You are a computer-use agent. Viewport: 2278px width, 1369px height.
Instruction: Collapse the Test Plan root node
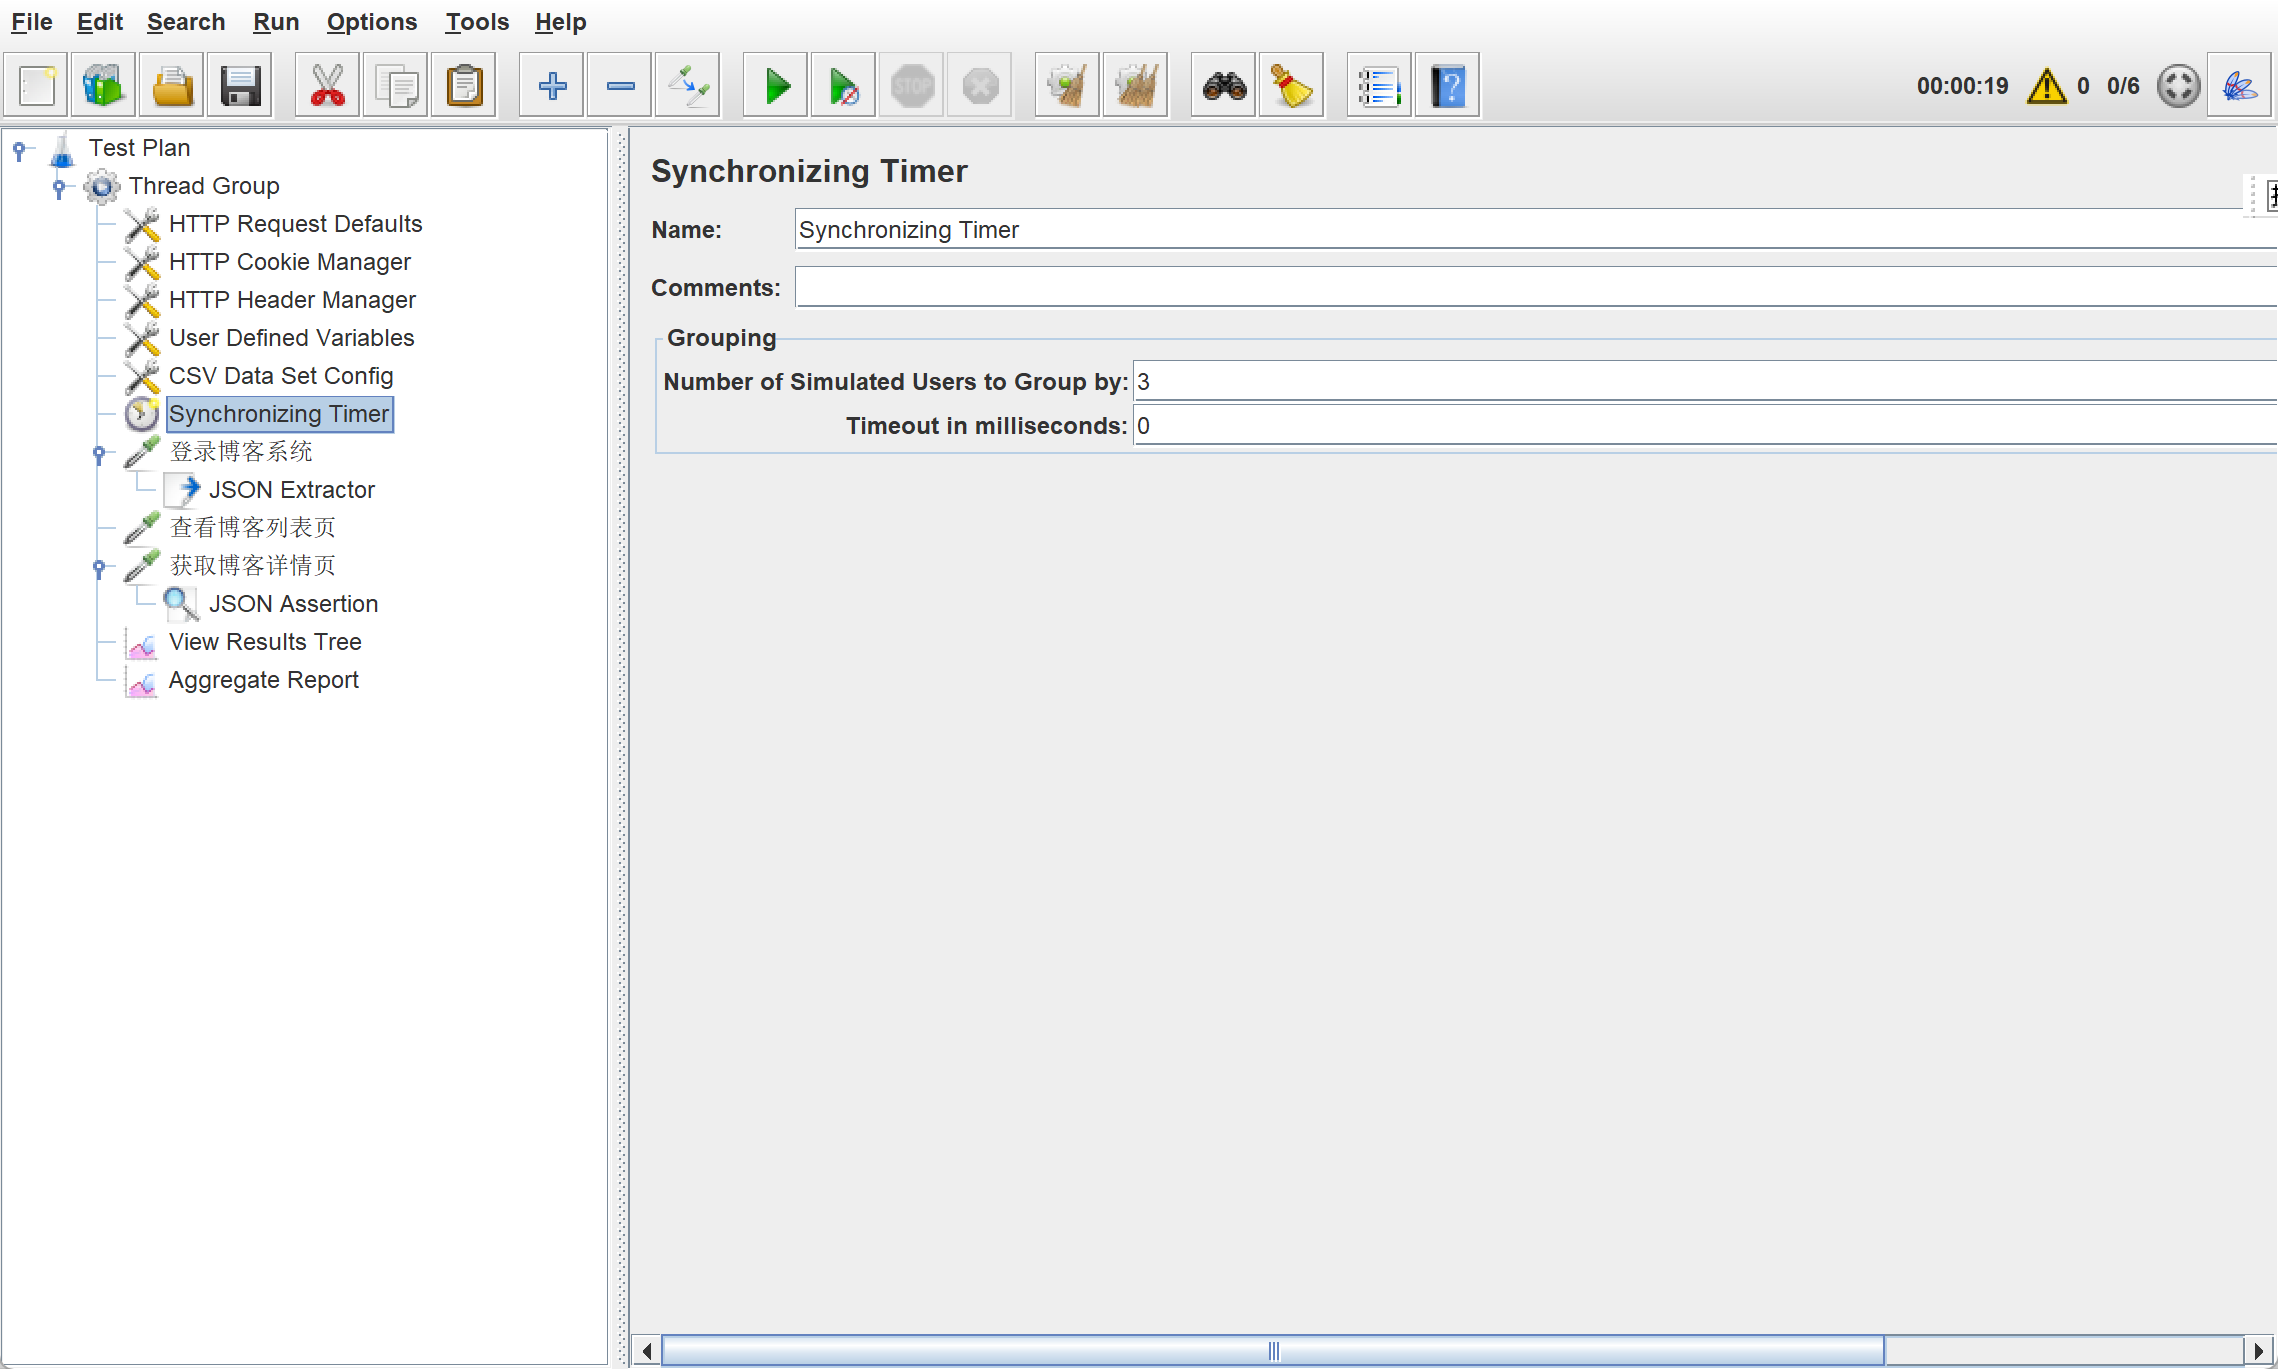click(19, 150)
